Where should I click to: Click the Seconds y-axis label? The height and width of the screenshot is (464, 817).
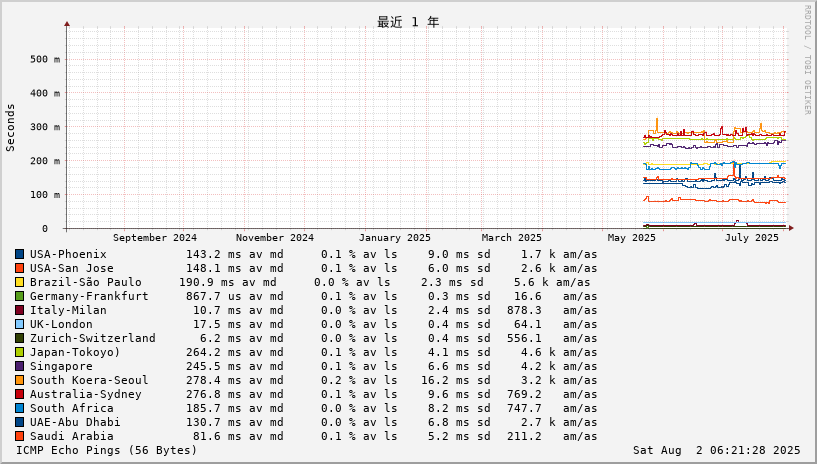click(x=10, y=128)
